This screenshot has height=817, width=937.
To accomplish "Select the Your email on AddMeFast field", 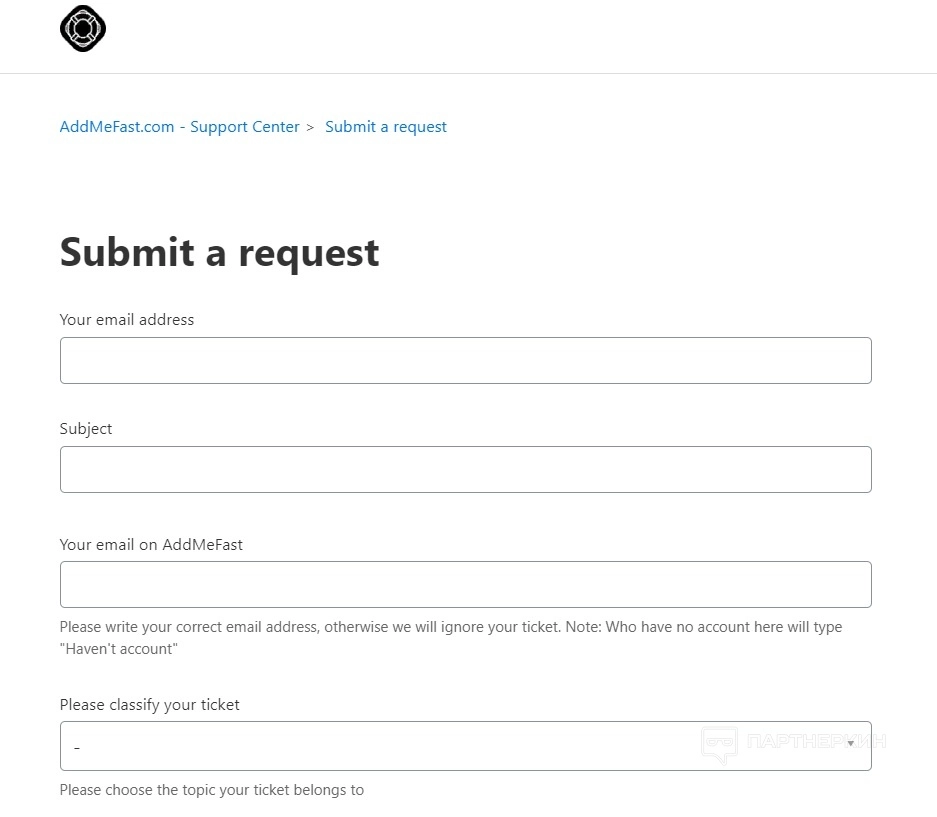I will pyautogui.click(x=465, y=584).
